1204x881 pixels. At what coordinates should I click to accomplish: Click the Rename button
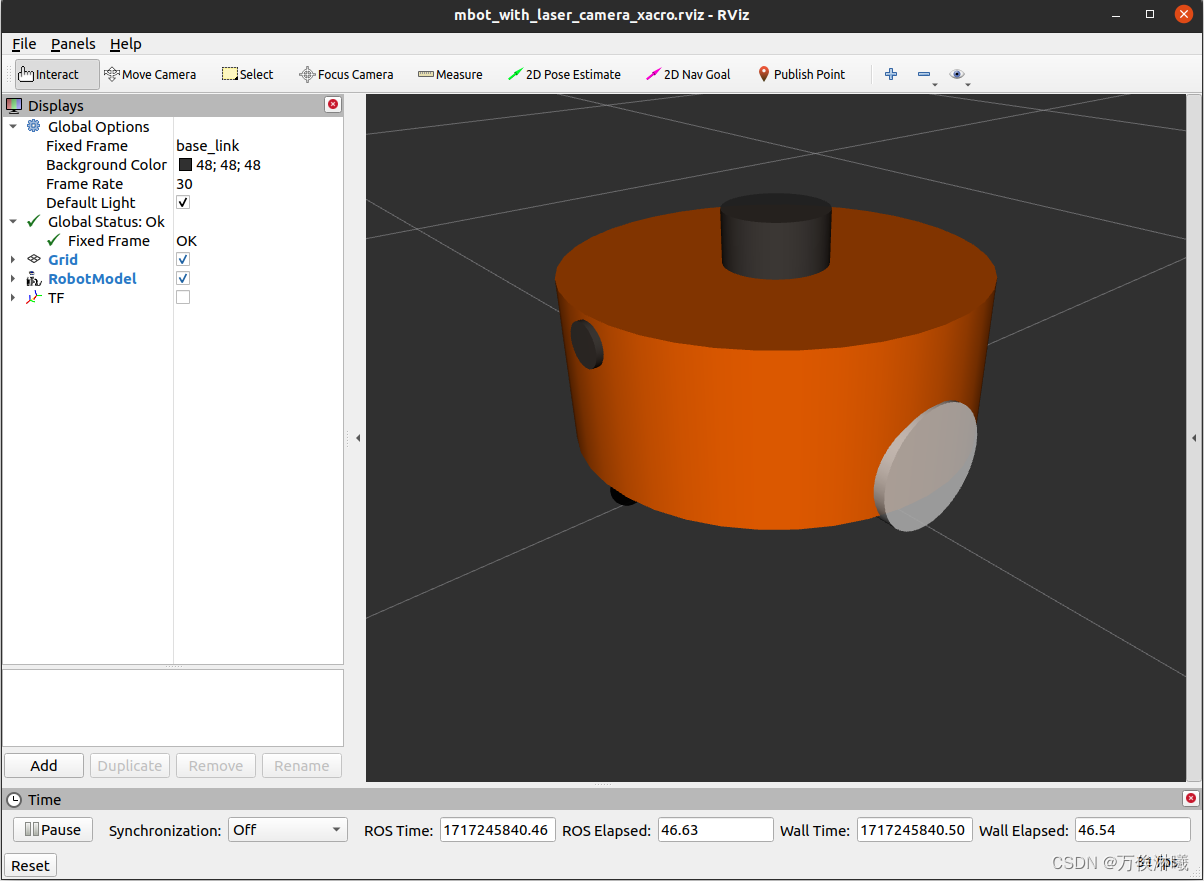(302, 765)
